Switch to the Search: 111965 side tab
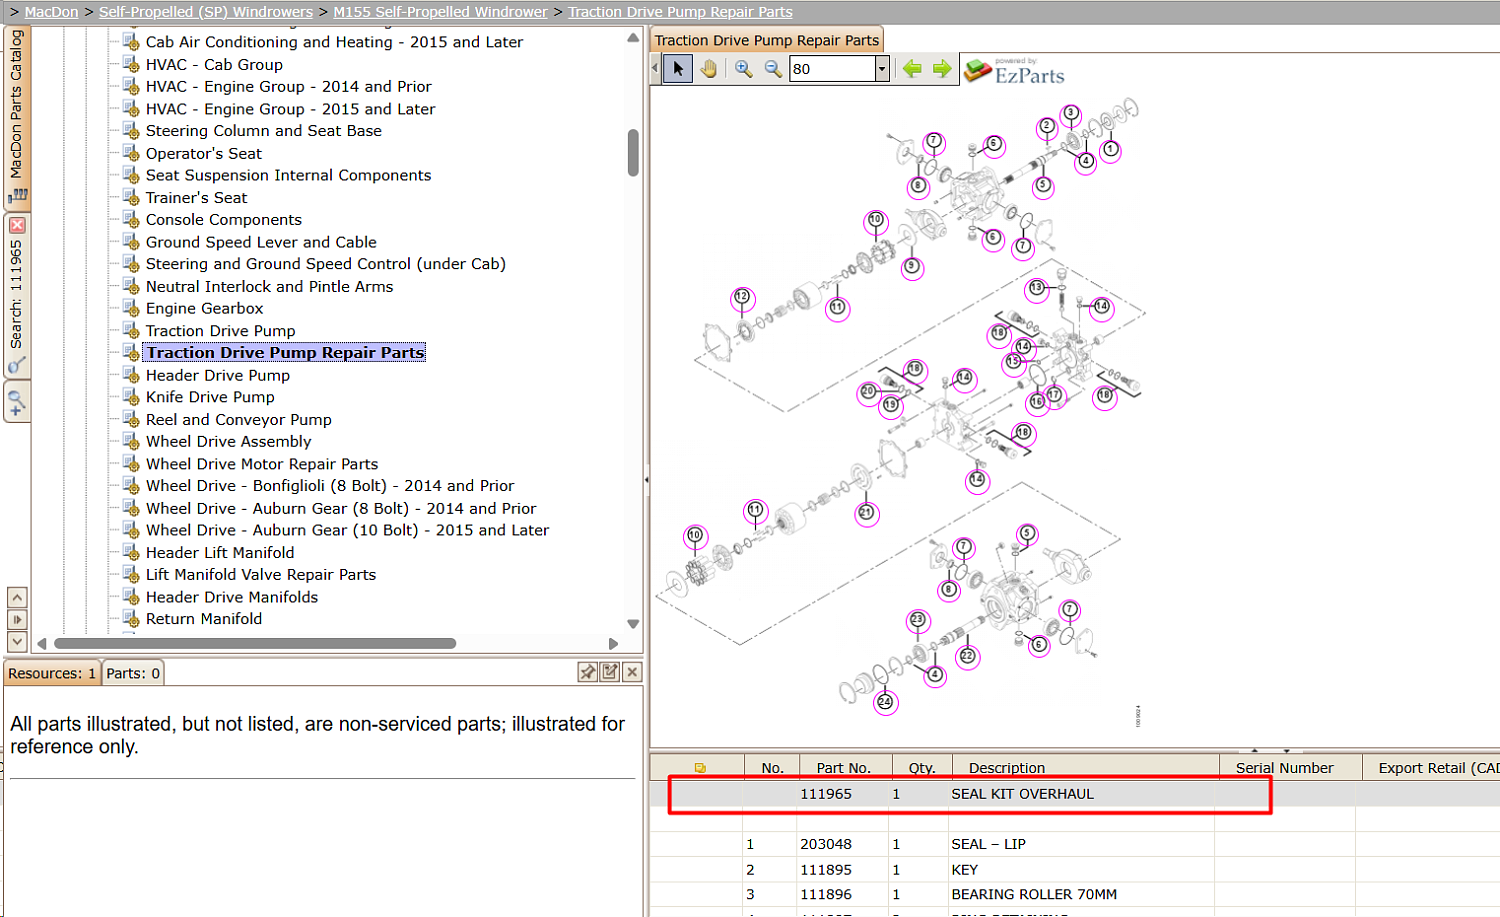The image size is (1500, 917). 17,295
